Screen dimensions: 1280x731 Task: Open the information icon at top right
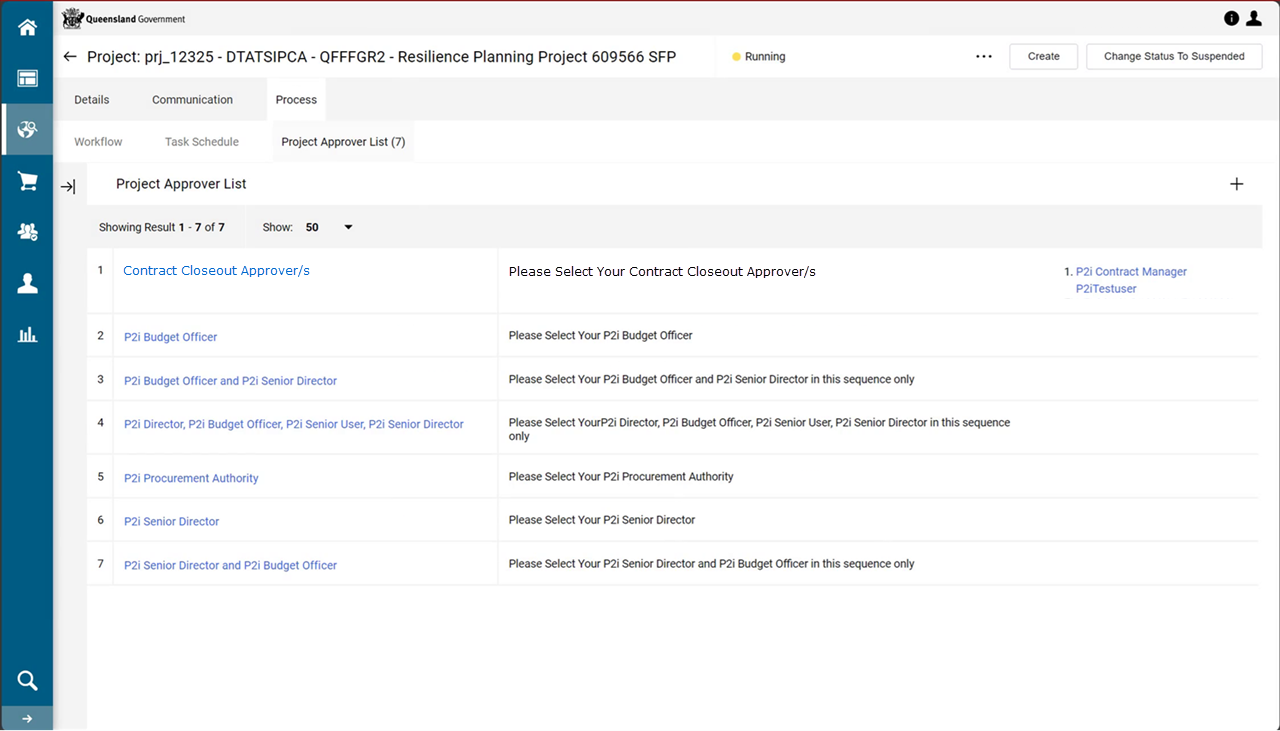tap(1231, 18)
